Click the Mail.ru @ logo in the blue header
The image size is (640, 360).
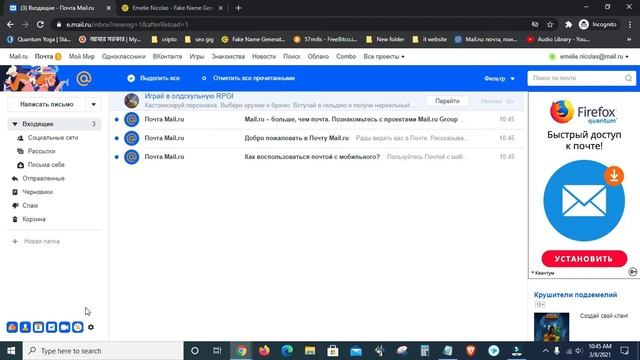(x=84, y=78)
